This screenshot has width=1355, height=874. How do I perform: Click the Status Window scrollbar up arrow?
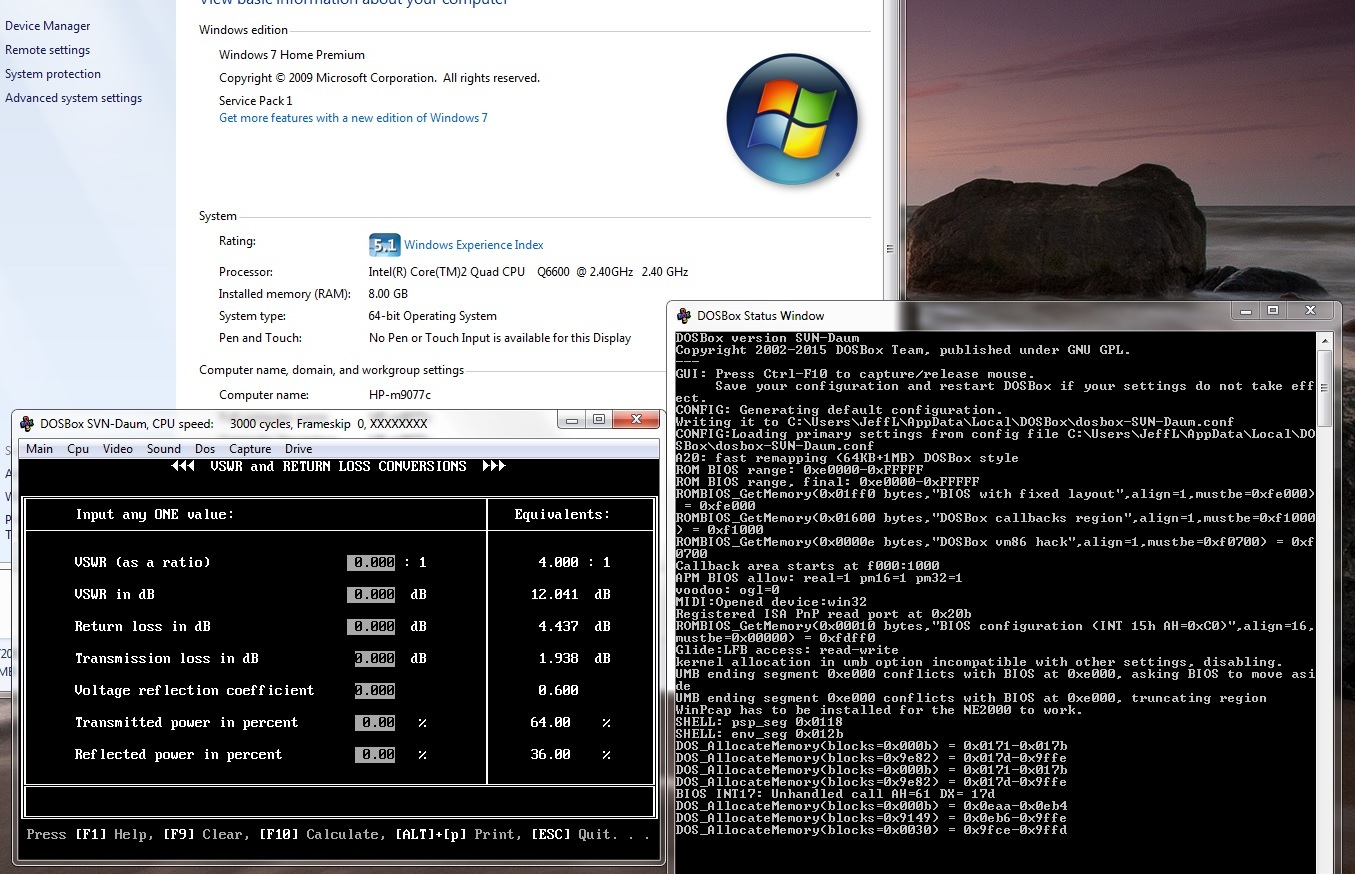(1325, 342)
